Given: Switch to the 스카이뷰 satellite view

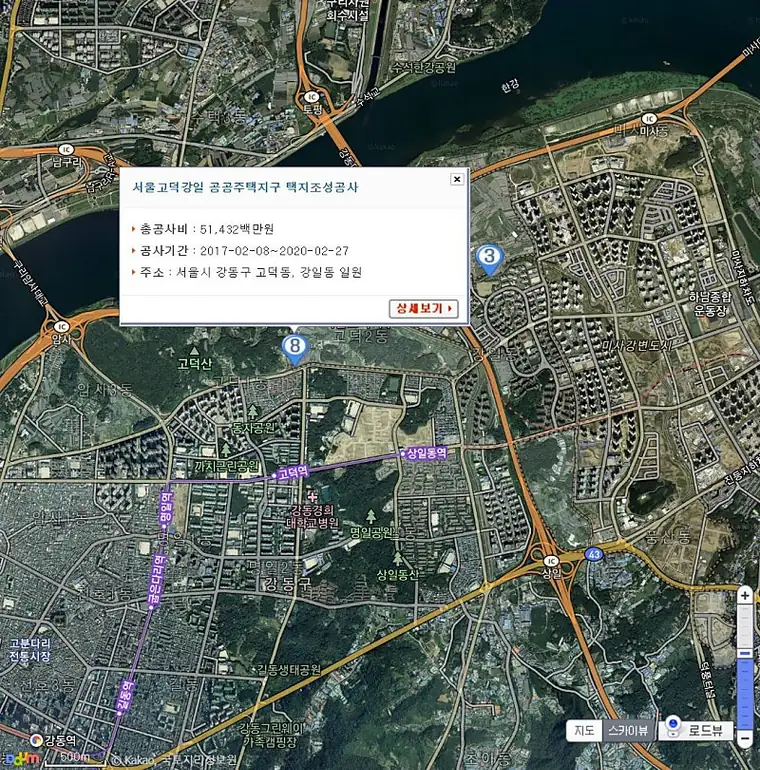Looking at the screenshot, I should click(628, 730).
